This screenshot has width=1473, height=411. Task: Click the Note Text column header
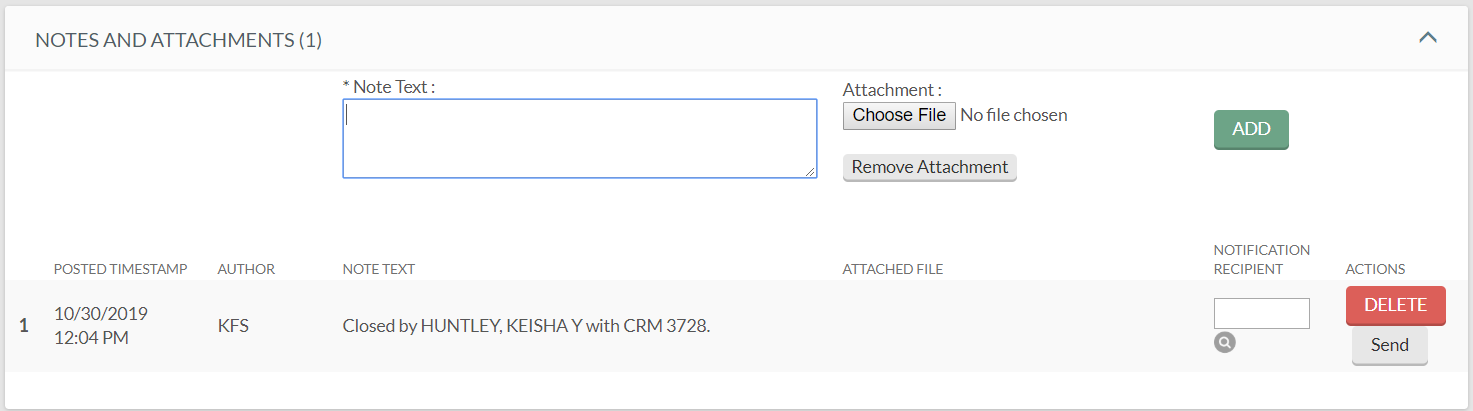click(378, 269)
